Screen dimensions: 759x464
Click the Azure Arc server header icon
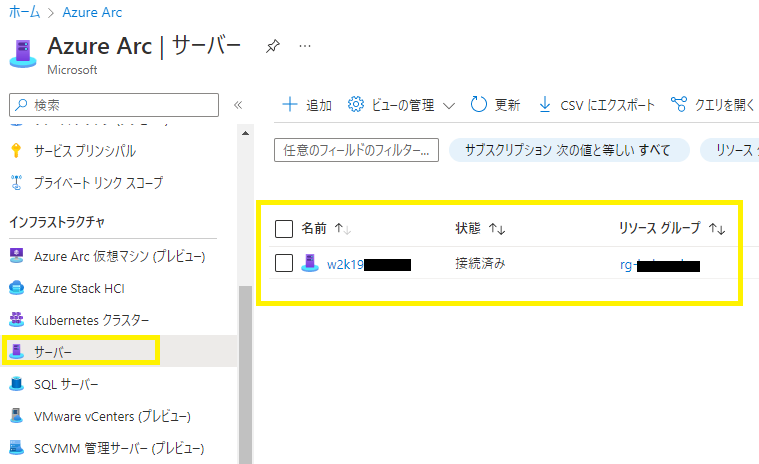[23, 53]
